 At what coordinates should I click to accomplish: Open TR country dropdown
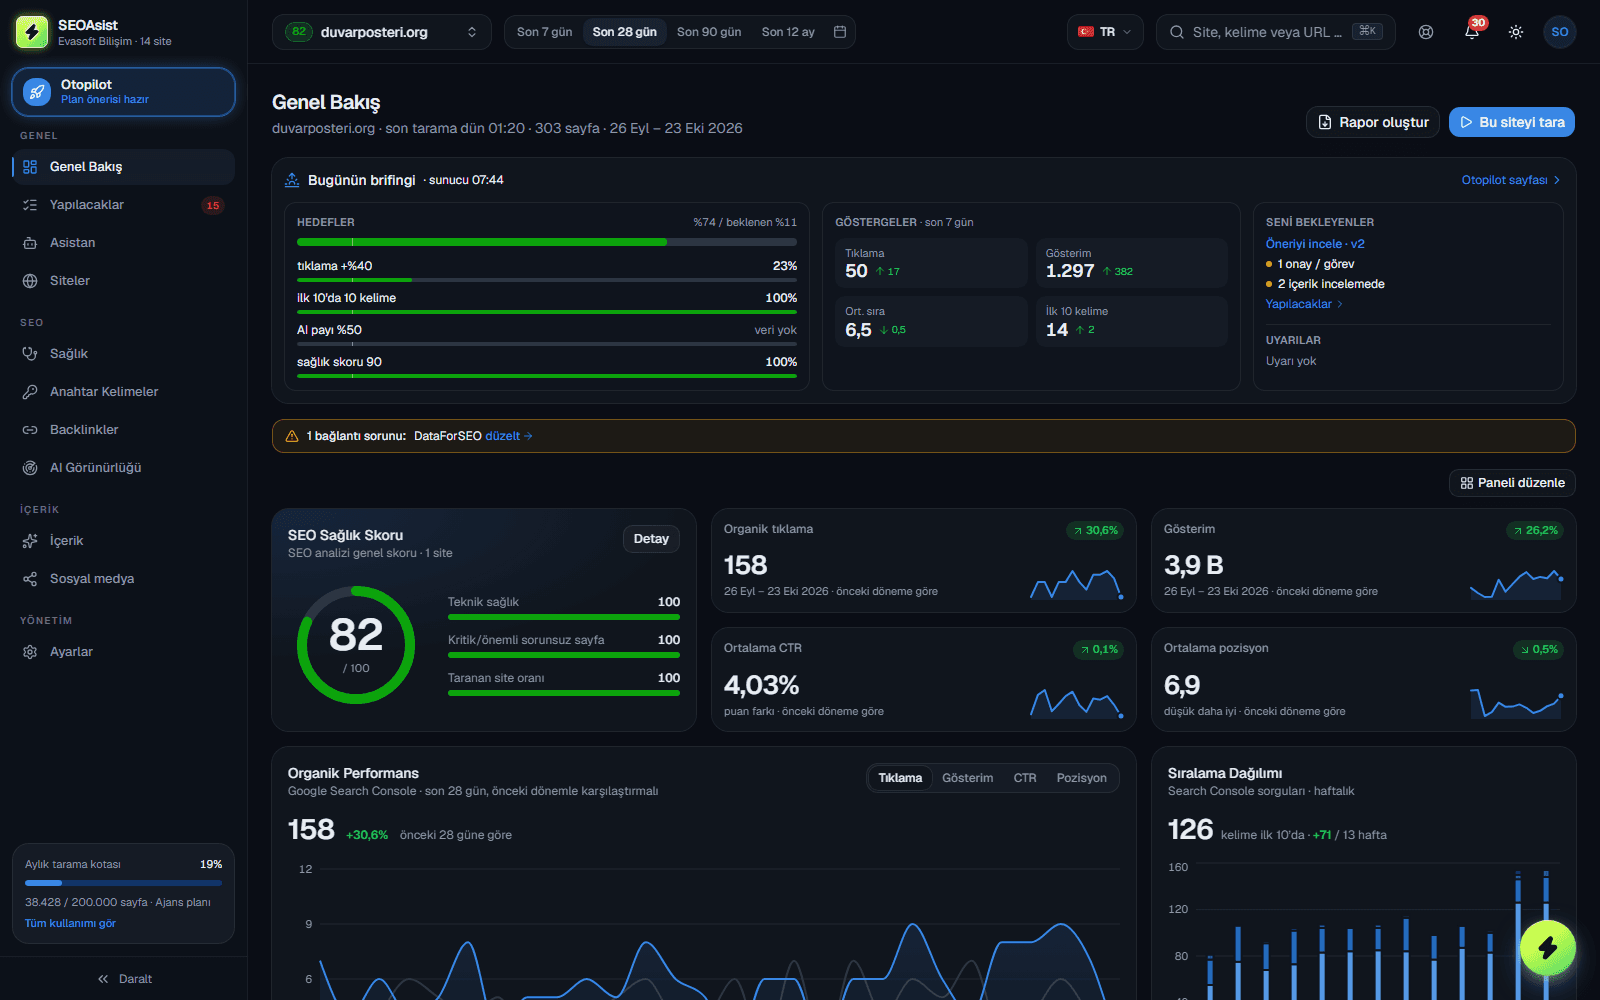tap(1105, 32)
